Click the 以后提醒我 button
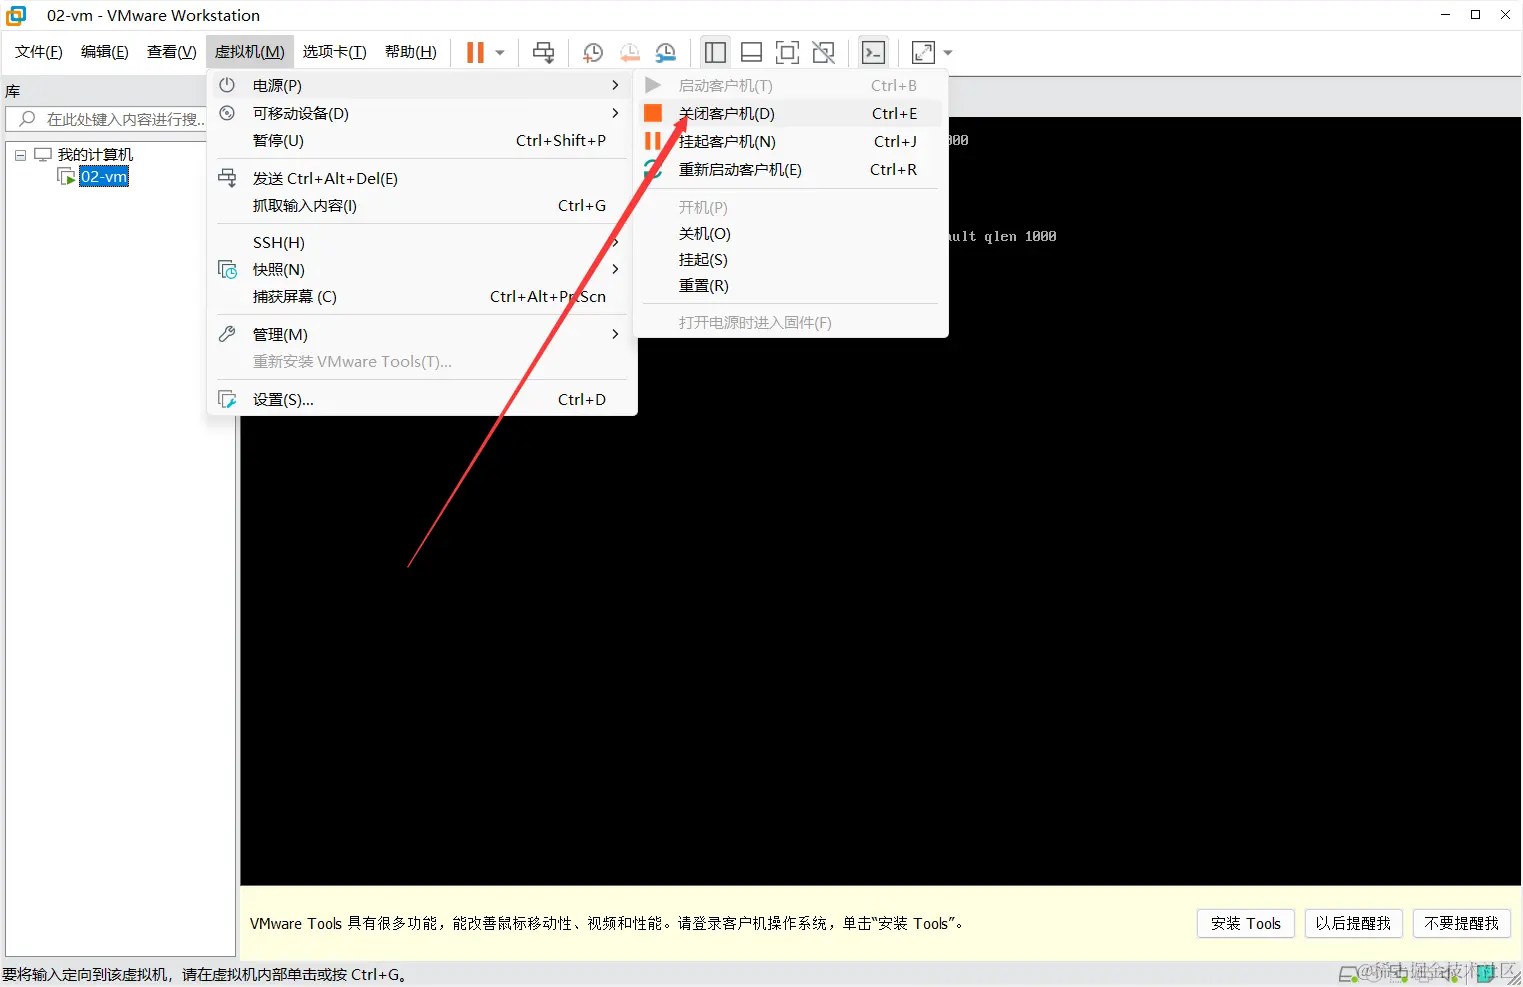The height and width of the screenshot is (987, 1523). pos(1353,923)
